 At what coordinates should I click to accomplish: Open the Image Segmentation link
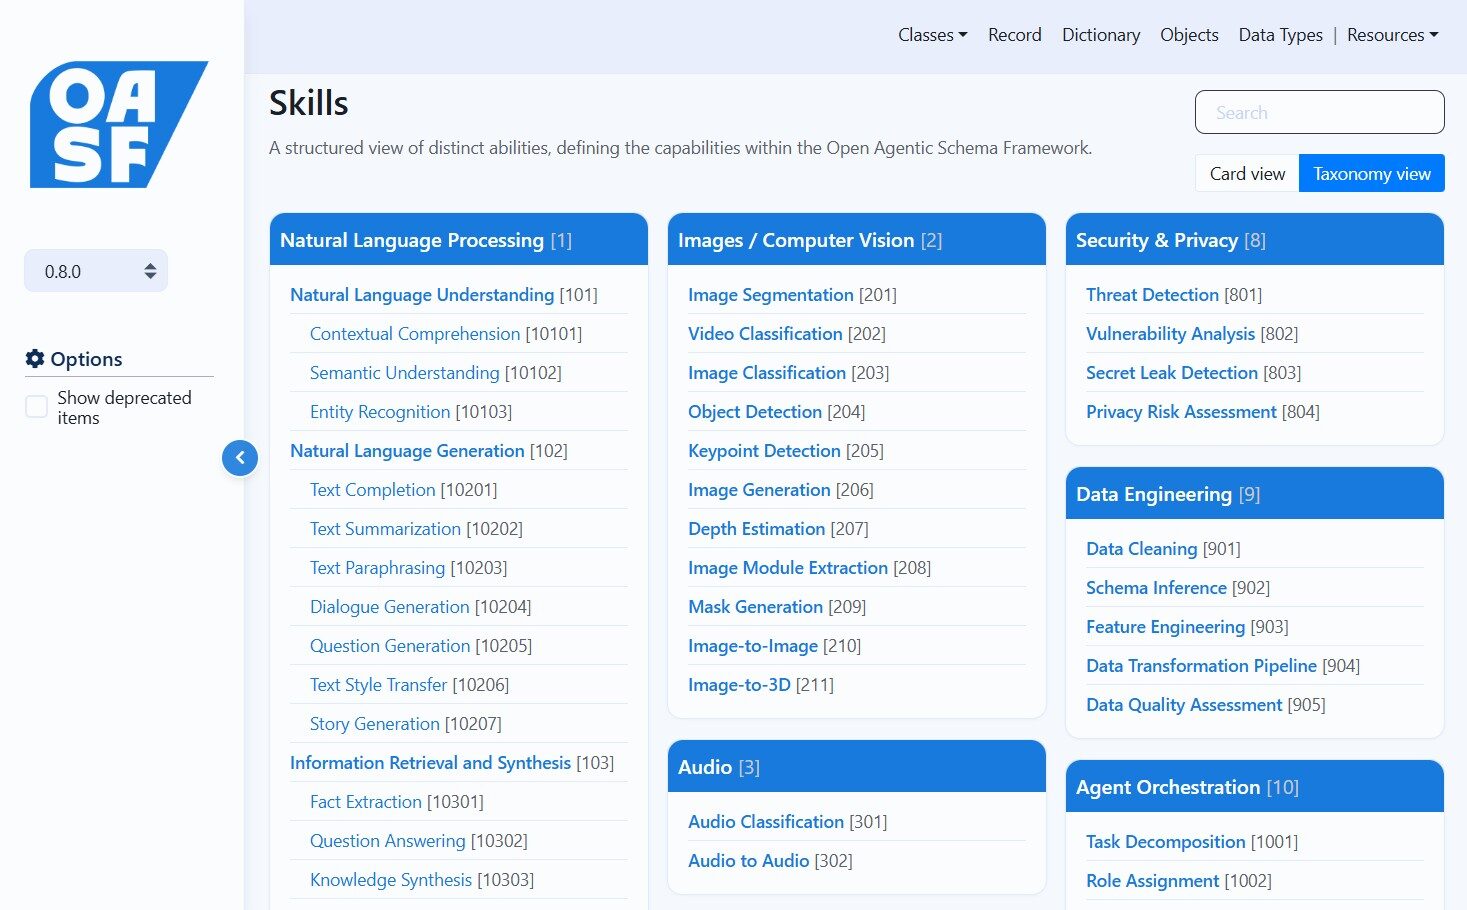[x=770, y=295]
